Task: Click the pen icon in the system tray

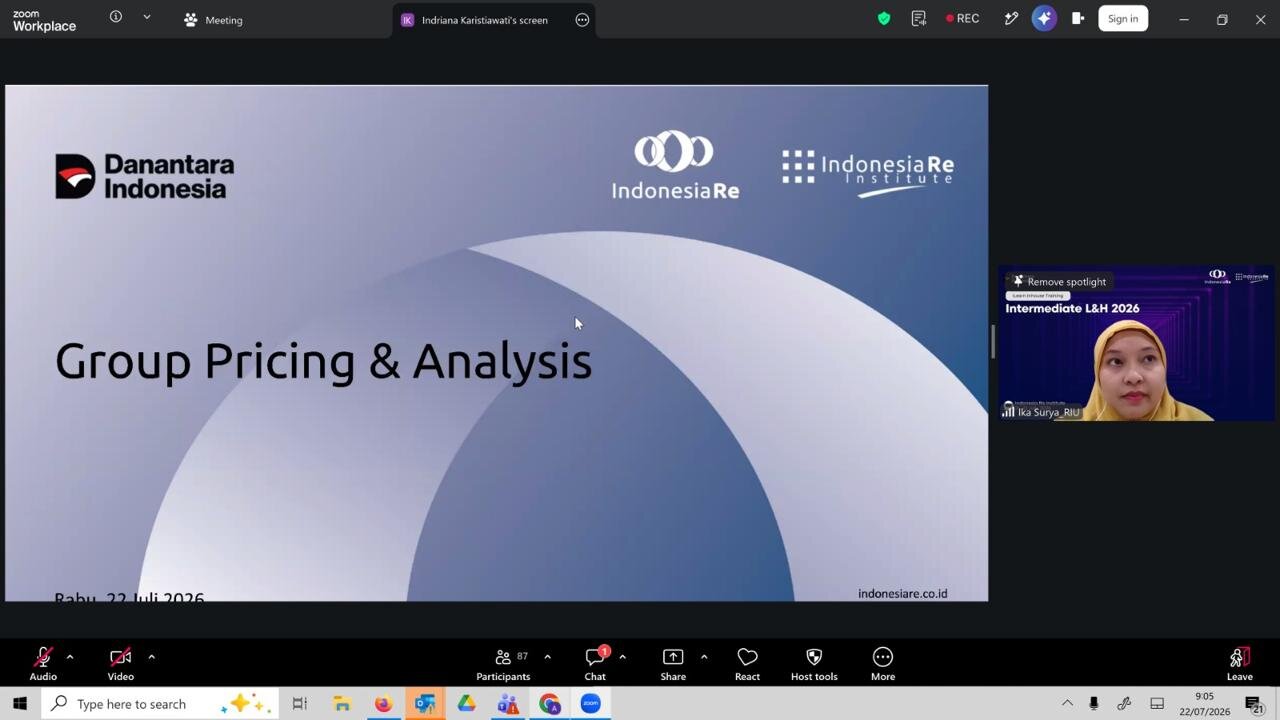Action: (x=1124, y=704)
